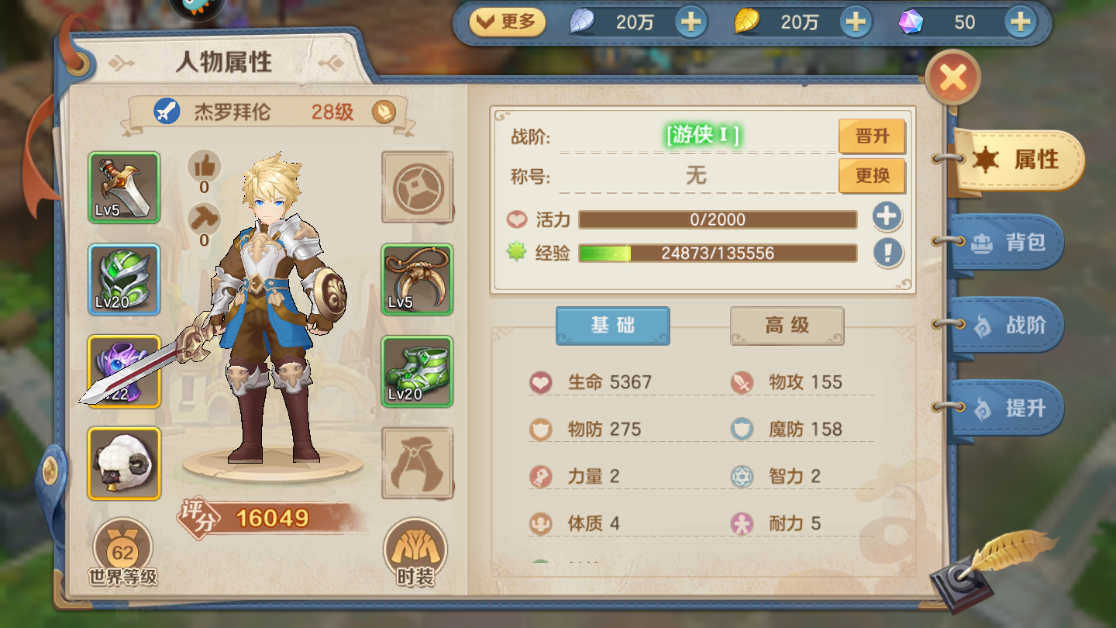Add vitality with the 活力 plus button
1116x628 pixels.
coord(887,216)
